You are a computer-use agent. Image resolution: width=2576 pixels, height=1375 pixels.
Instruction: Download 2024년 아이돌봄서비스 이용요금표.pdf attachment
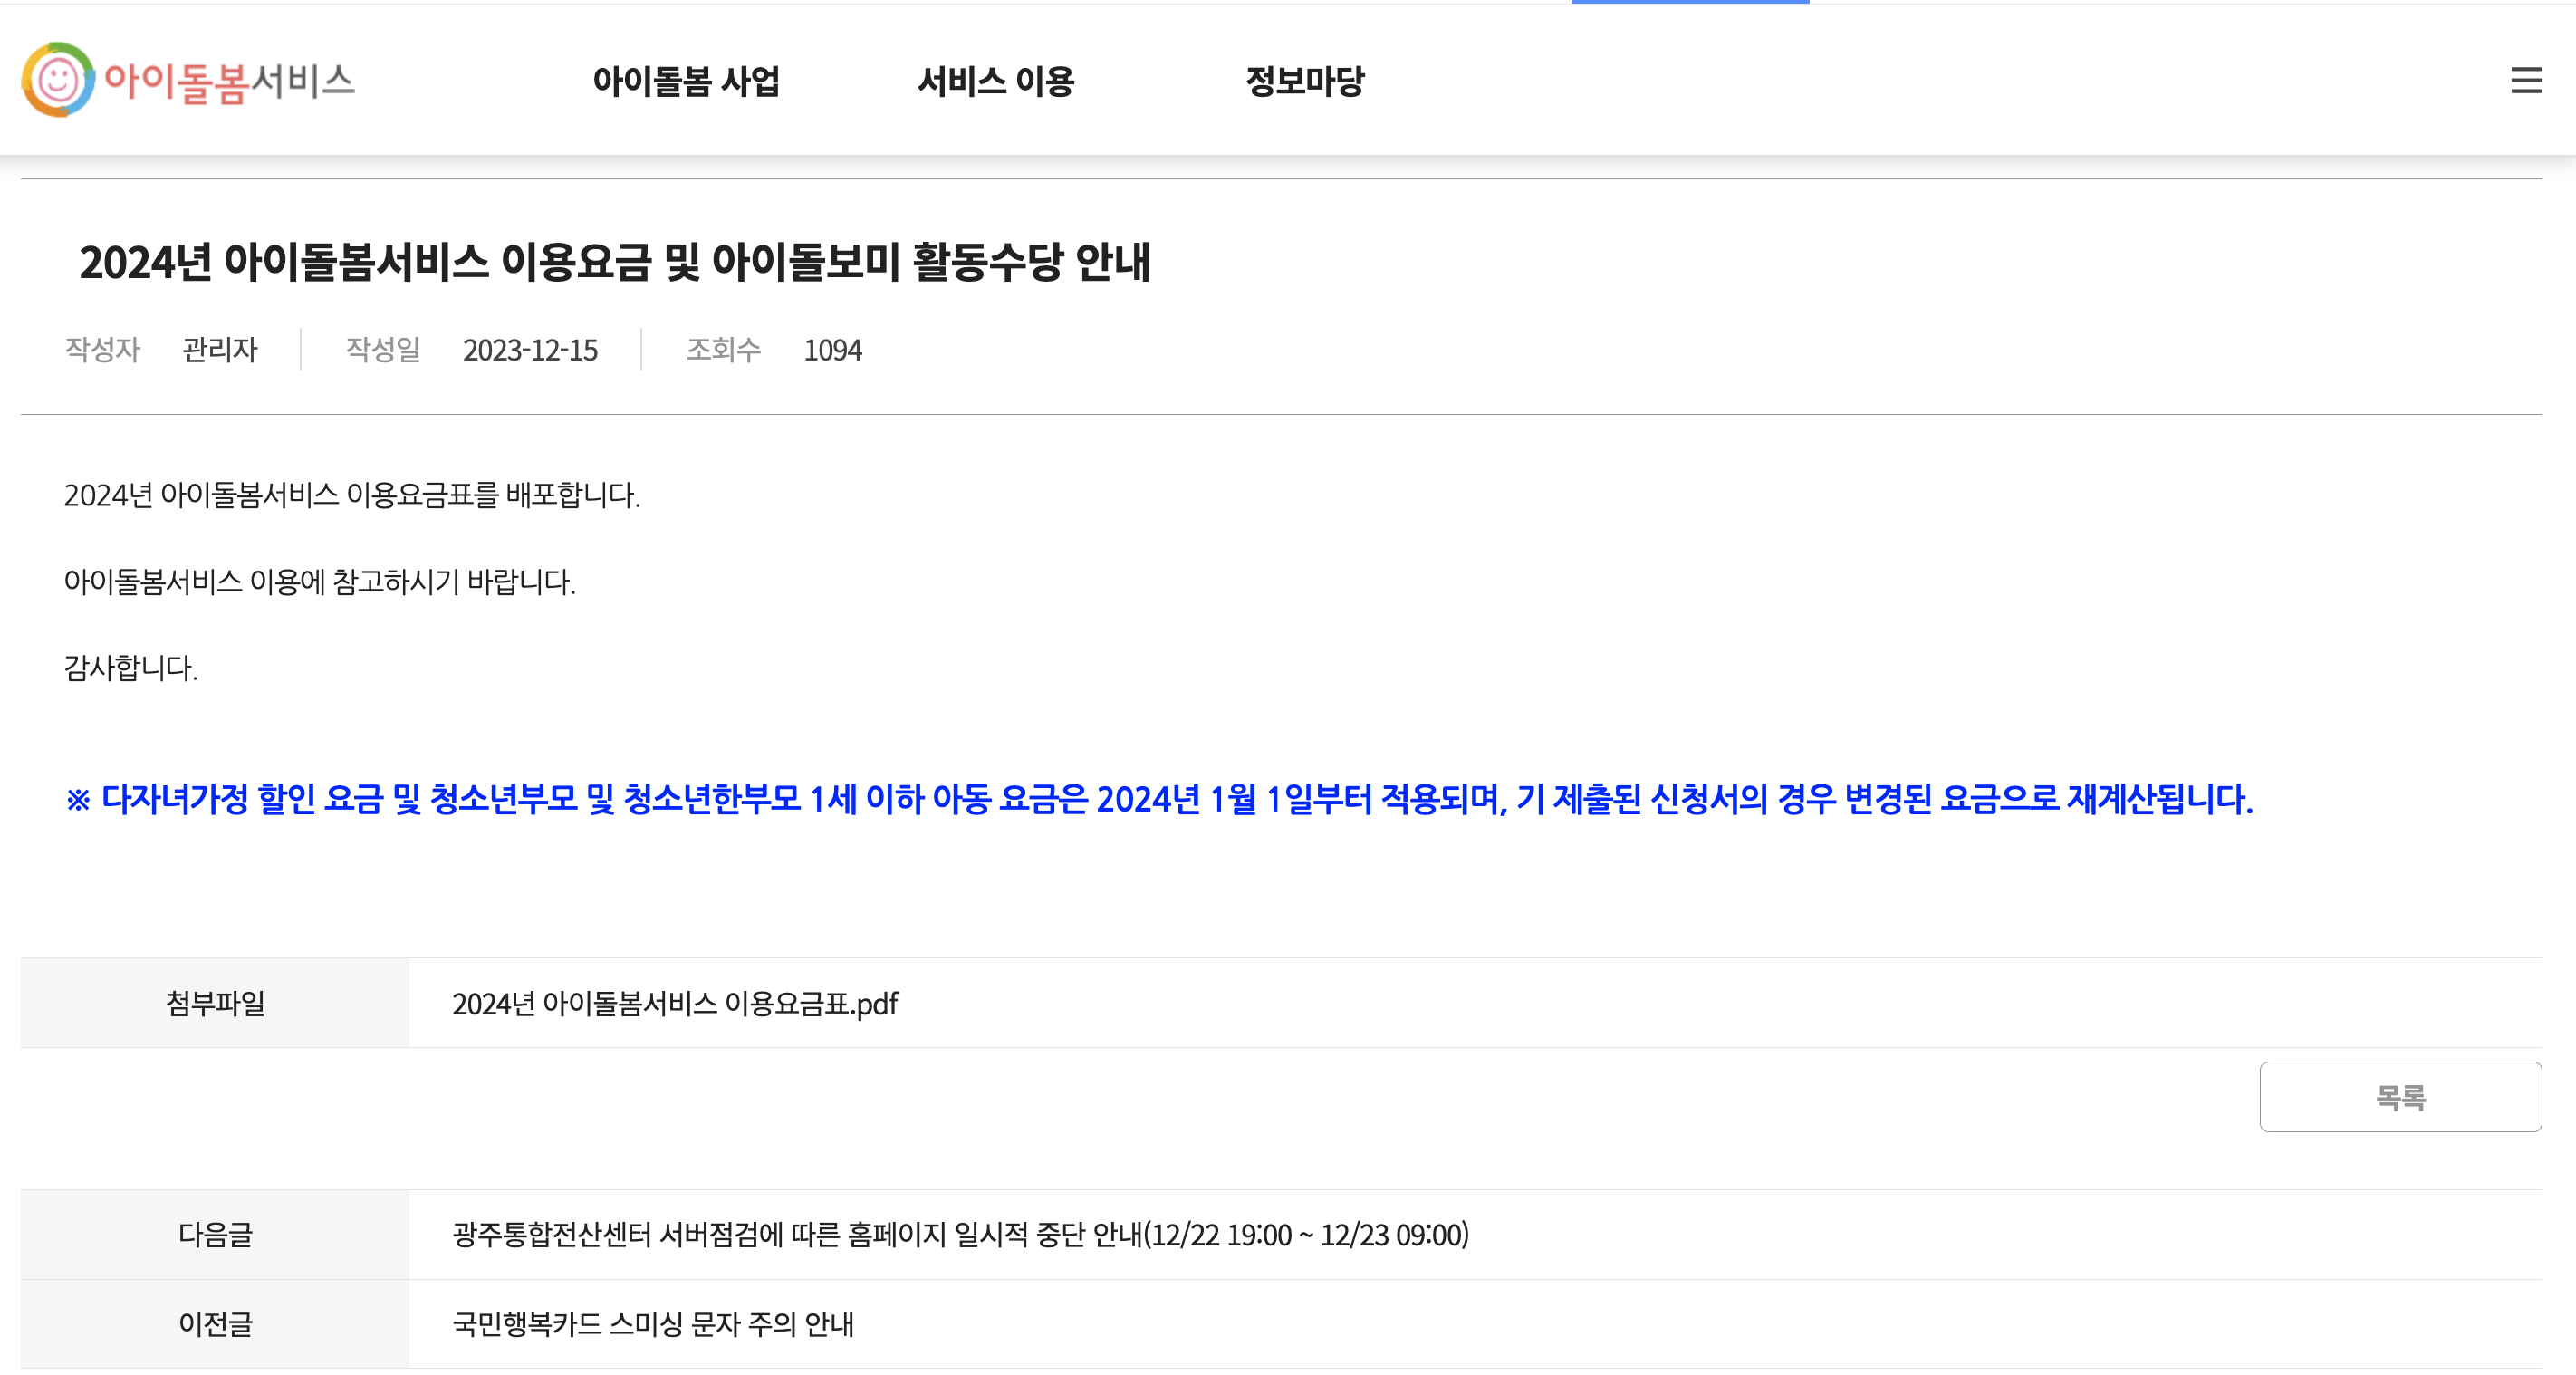click(675, 1003)
